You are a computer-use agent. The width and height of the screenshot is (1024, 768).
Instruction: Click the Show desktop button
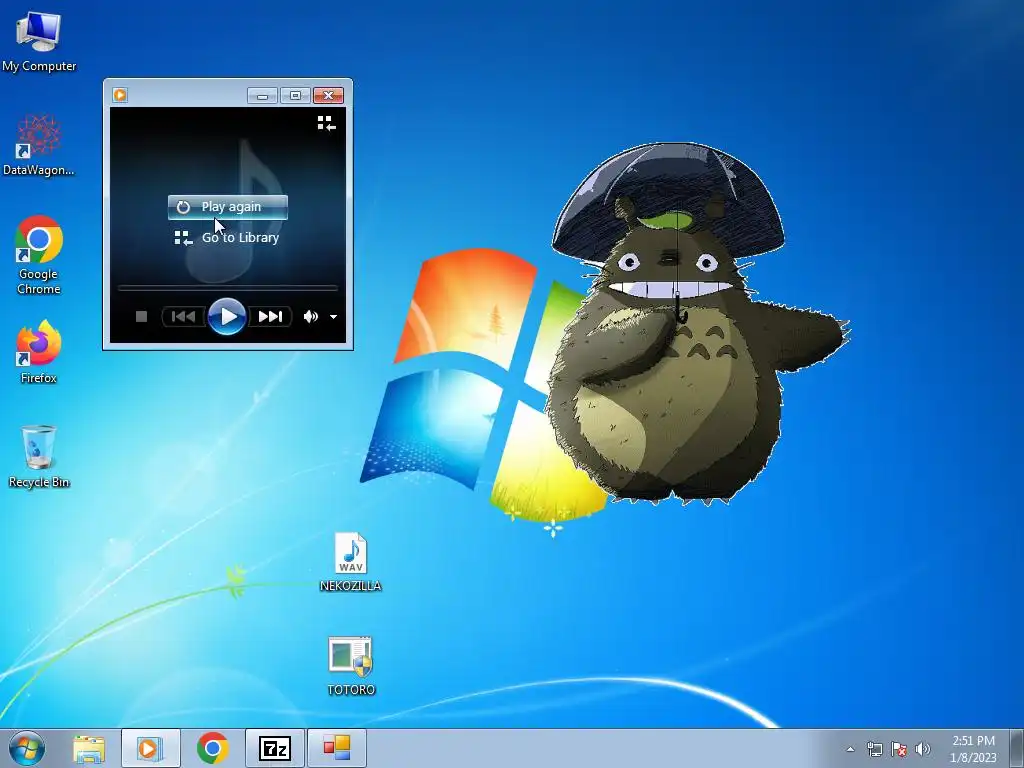point(1016,748)
